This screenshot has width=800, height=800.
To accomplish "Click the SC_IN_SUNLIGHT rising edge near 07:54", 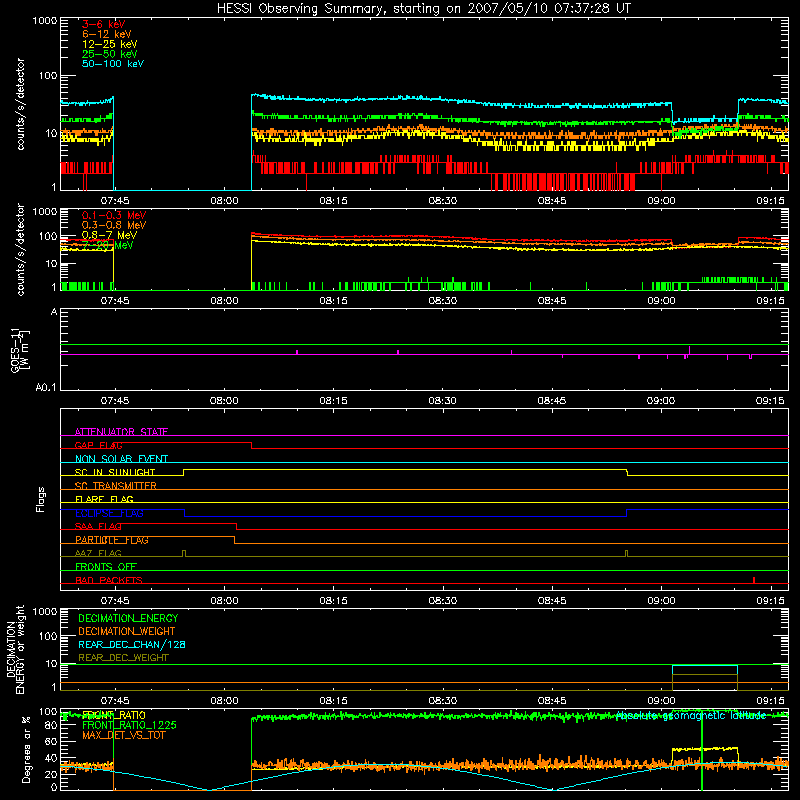I will 184,472.
